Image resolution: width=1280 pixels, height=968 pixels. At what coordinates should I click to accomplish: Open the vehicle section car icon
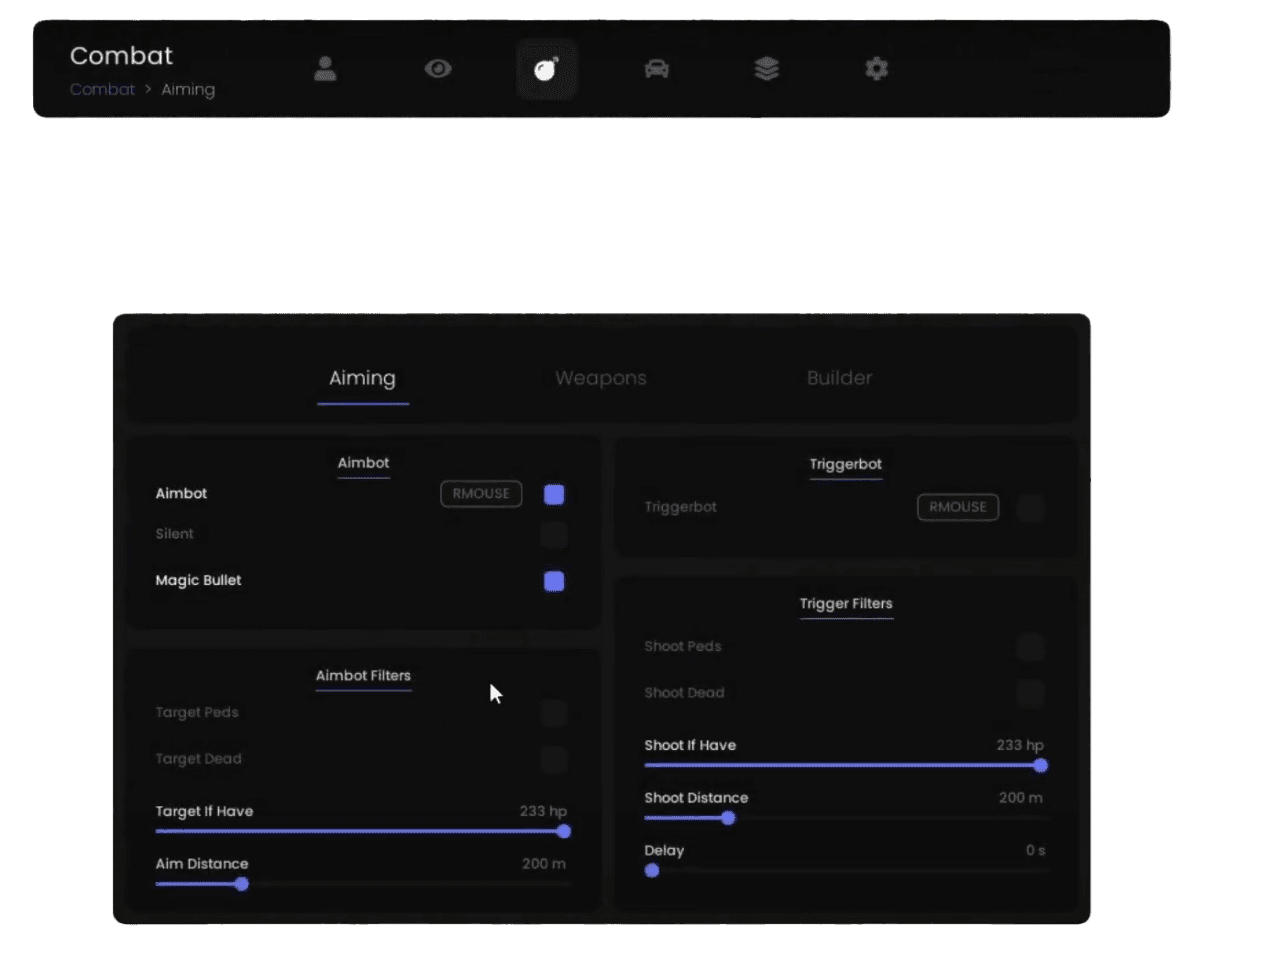(656, 68)
